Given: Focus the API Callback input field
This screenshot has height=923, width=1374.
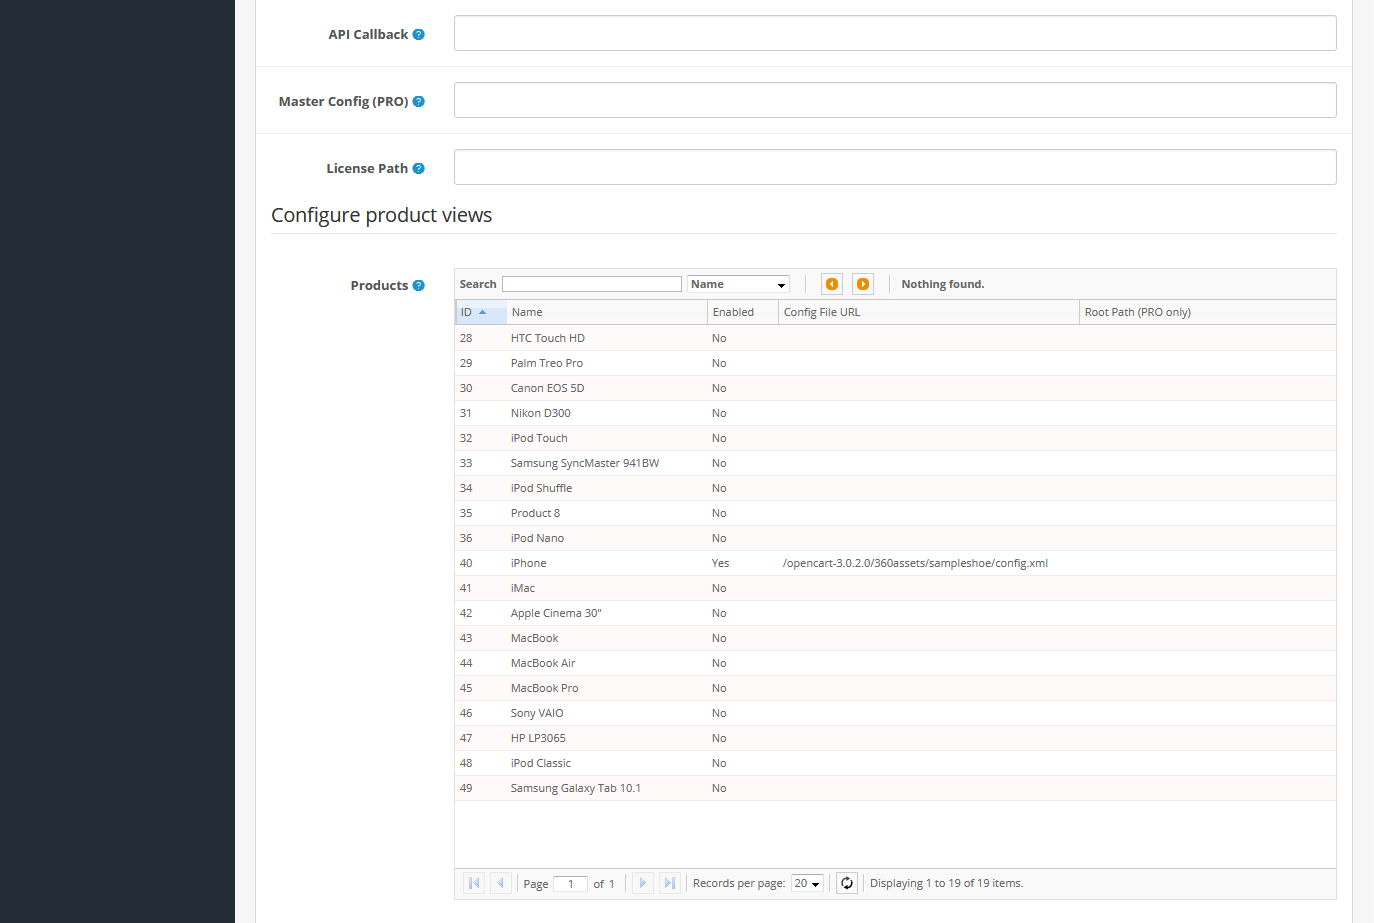Looking at the screenshot, I should point(895,33).
